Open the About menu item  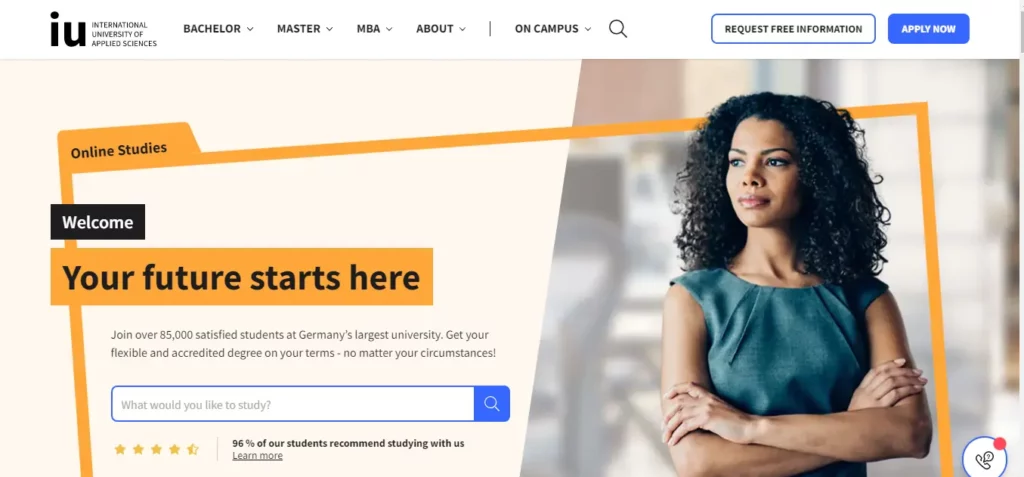tap(434, 29)
